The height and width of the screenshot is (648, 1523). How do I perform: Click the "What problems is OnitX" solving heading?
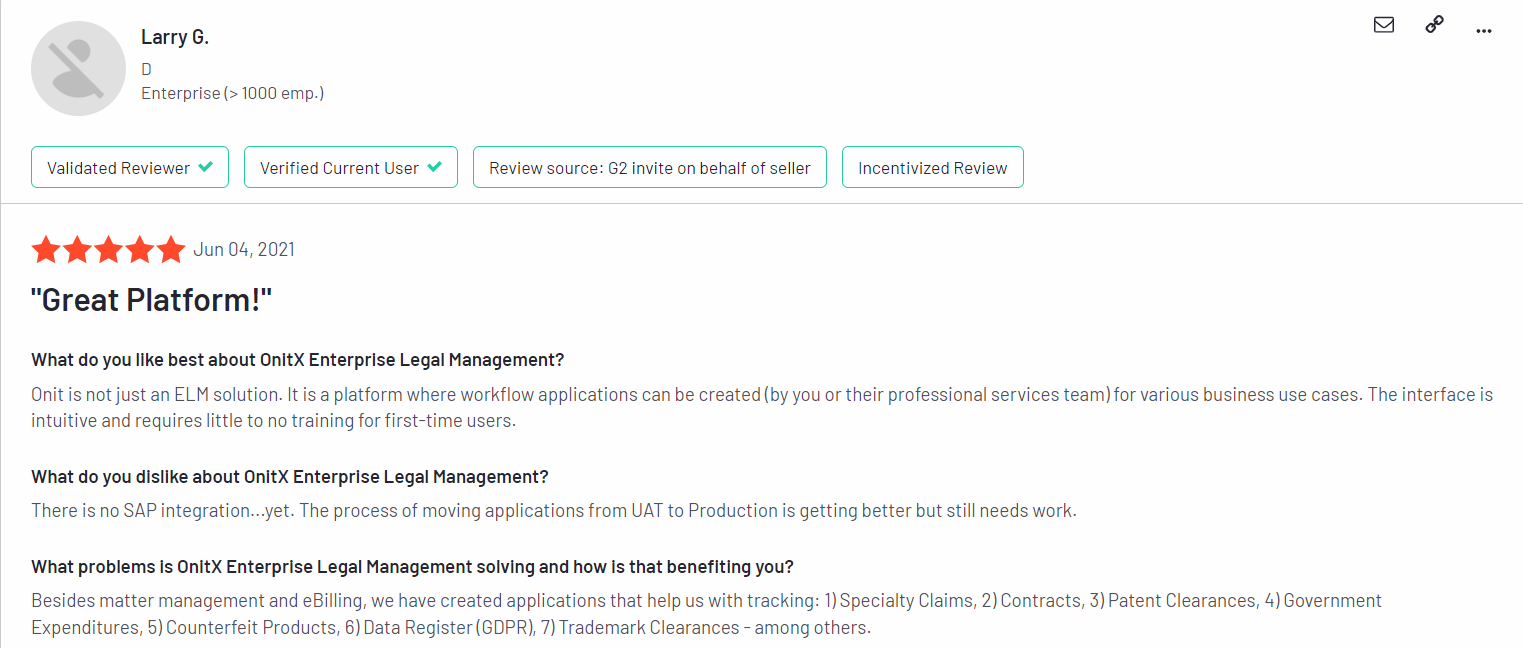412,567
